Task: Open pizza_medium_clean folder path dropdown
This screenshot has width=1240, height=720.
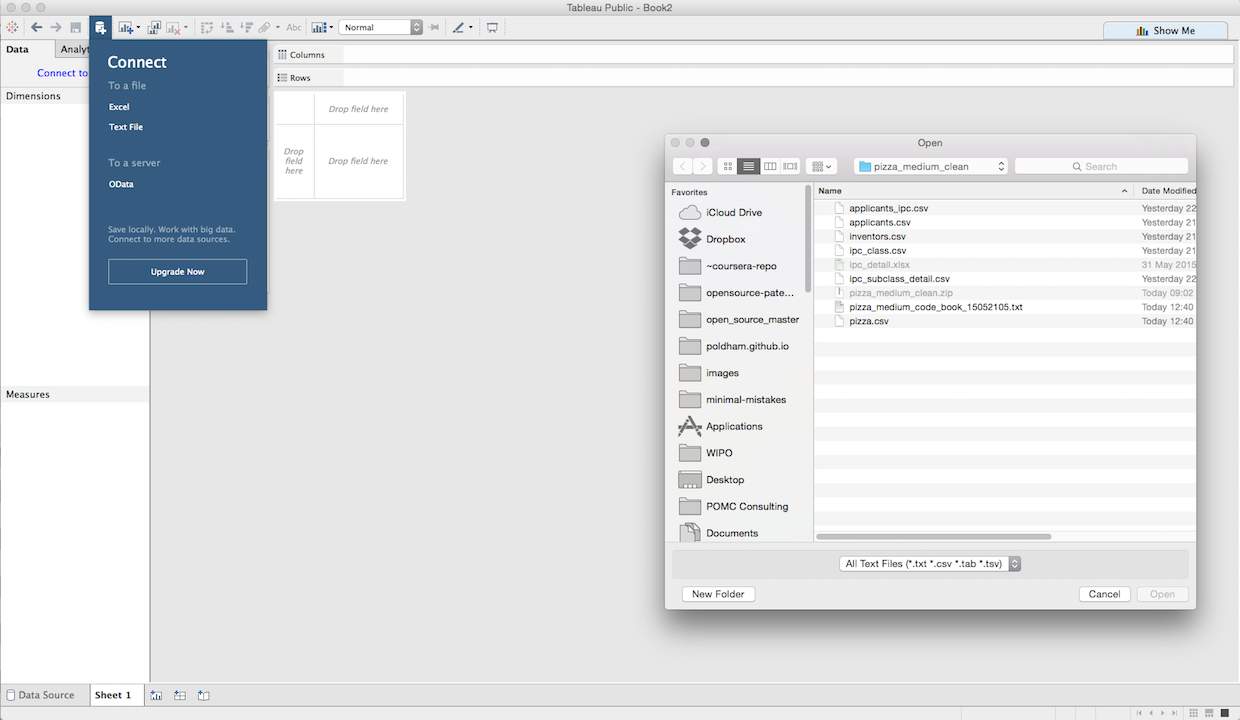Action: [931, 166]
